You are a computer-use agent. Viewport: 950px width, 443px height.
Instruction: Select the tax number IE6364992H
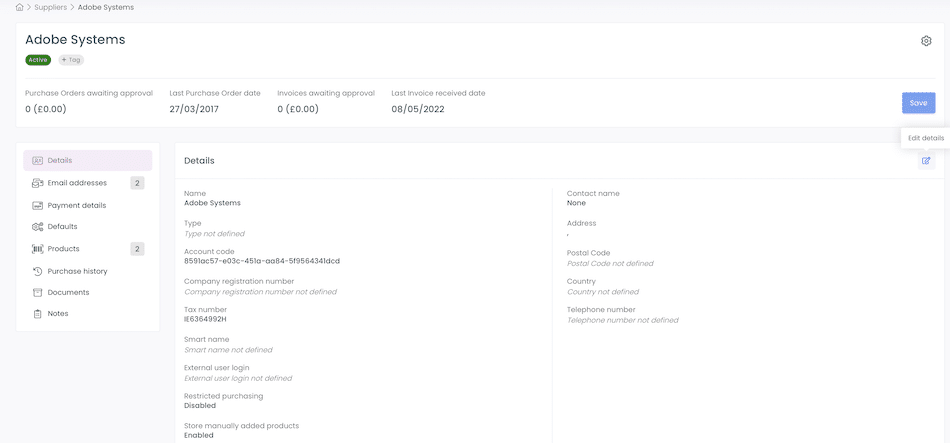(205, 319)
